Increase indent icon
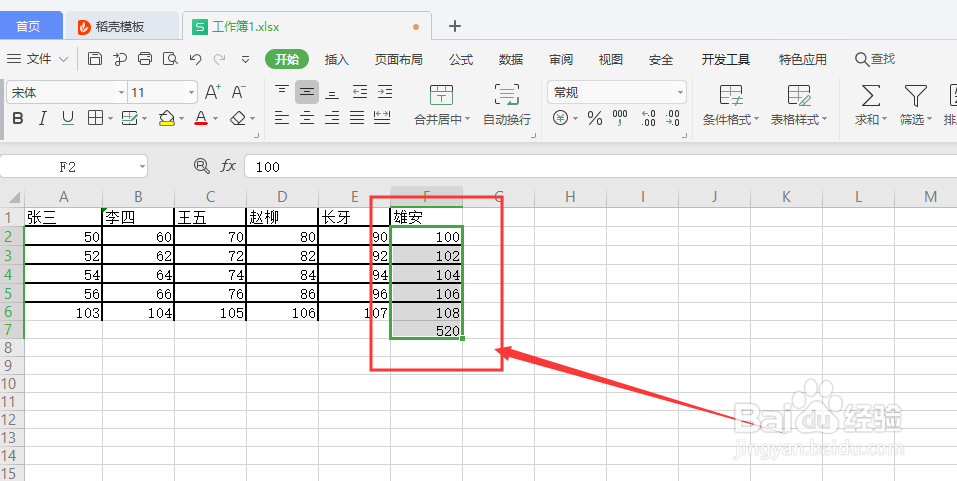The height and width of the screenshot is (481, 957). coord(385,92)
